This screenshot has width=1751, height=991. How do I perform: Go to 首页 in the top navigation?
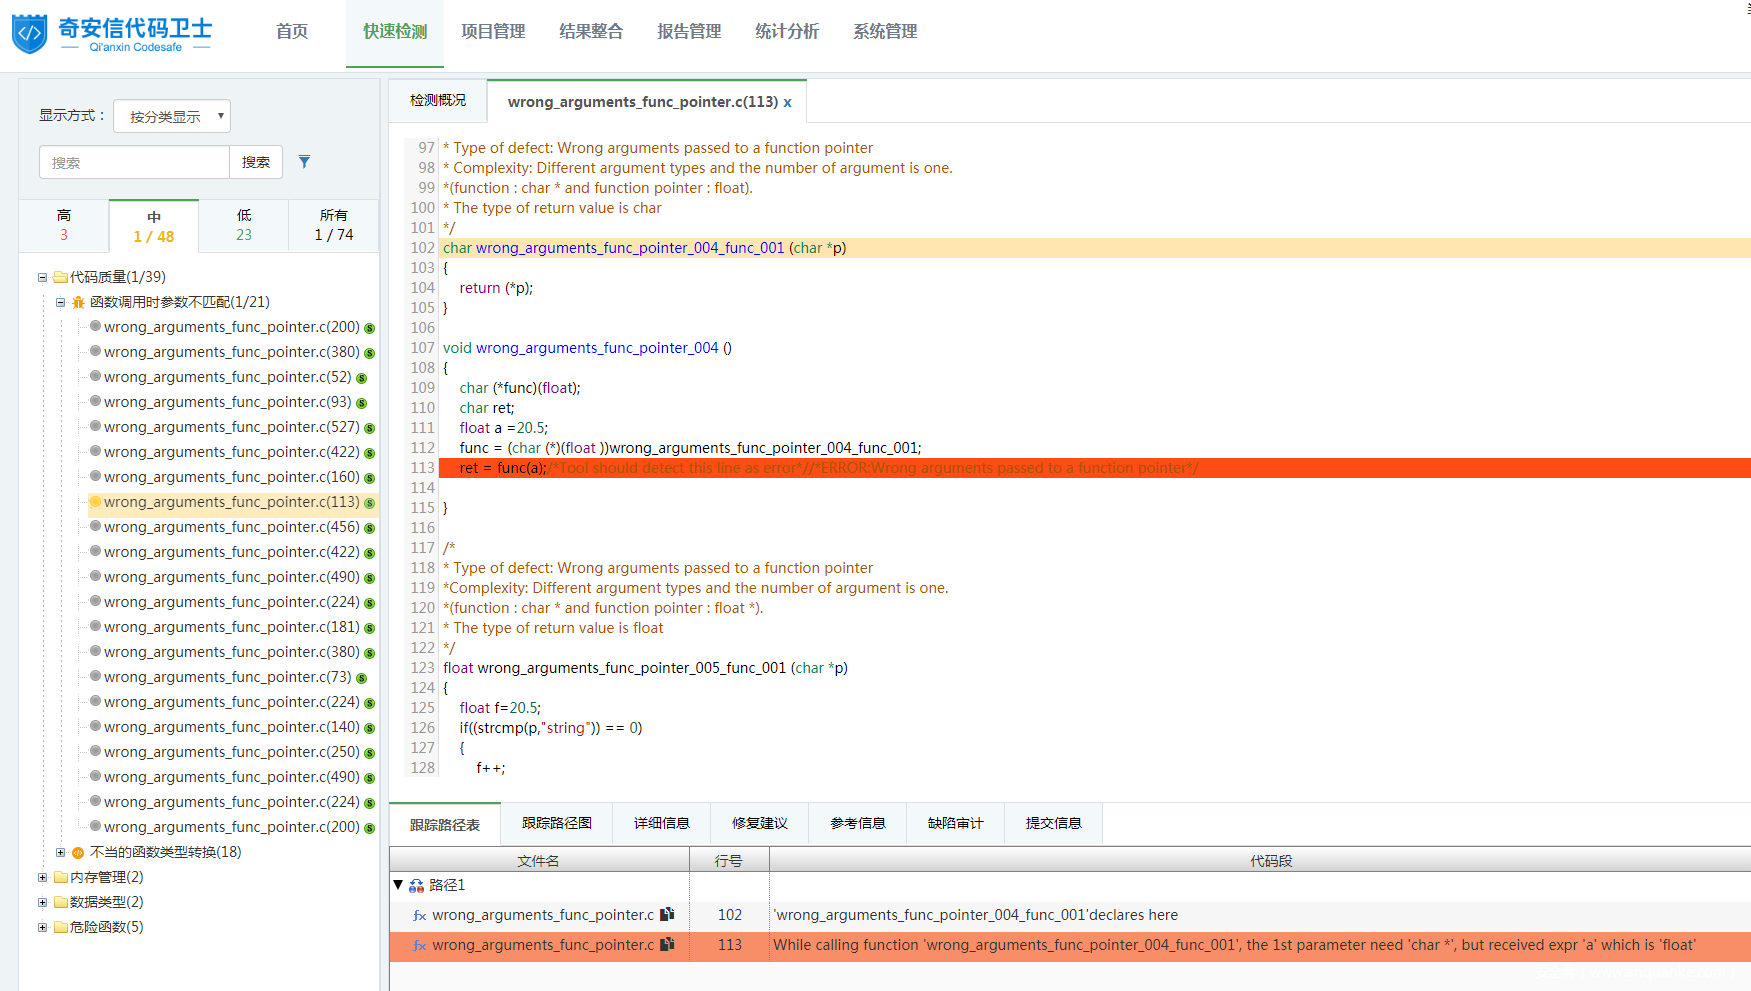click(292, 32)
